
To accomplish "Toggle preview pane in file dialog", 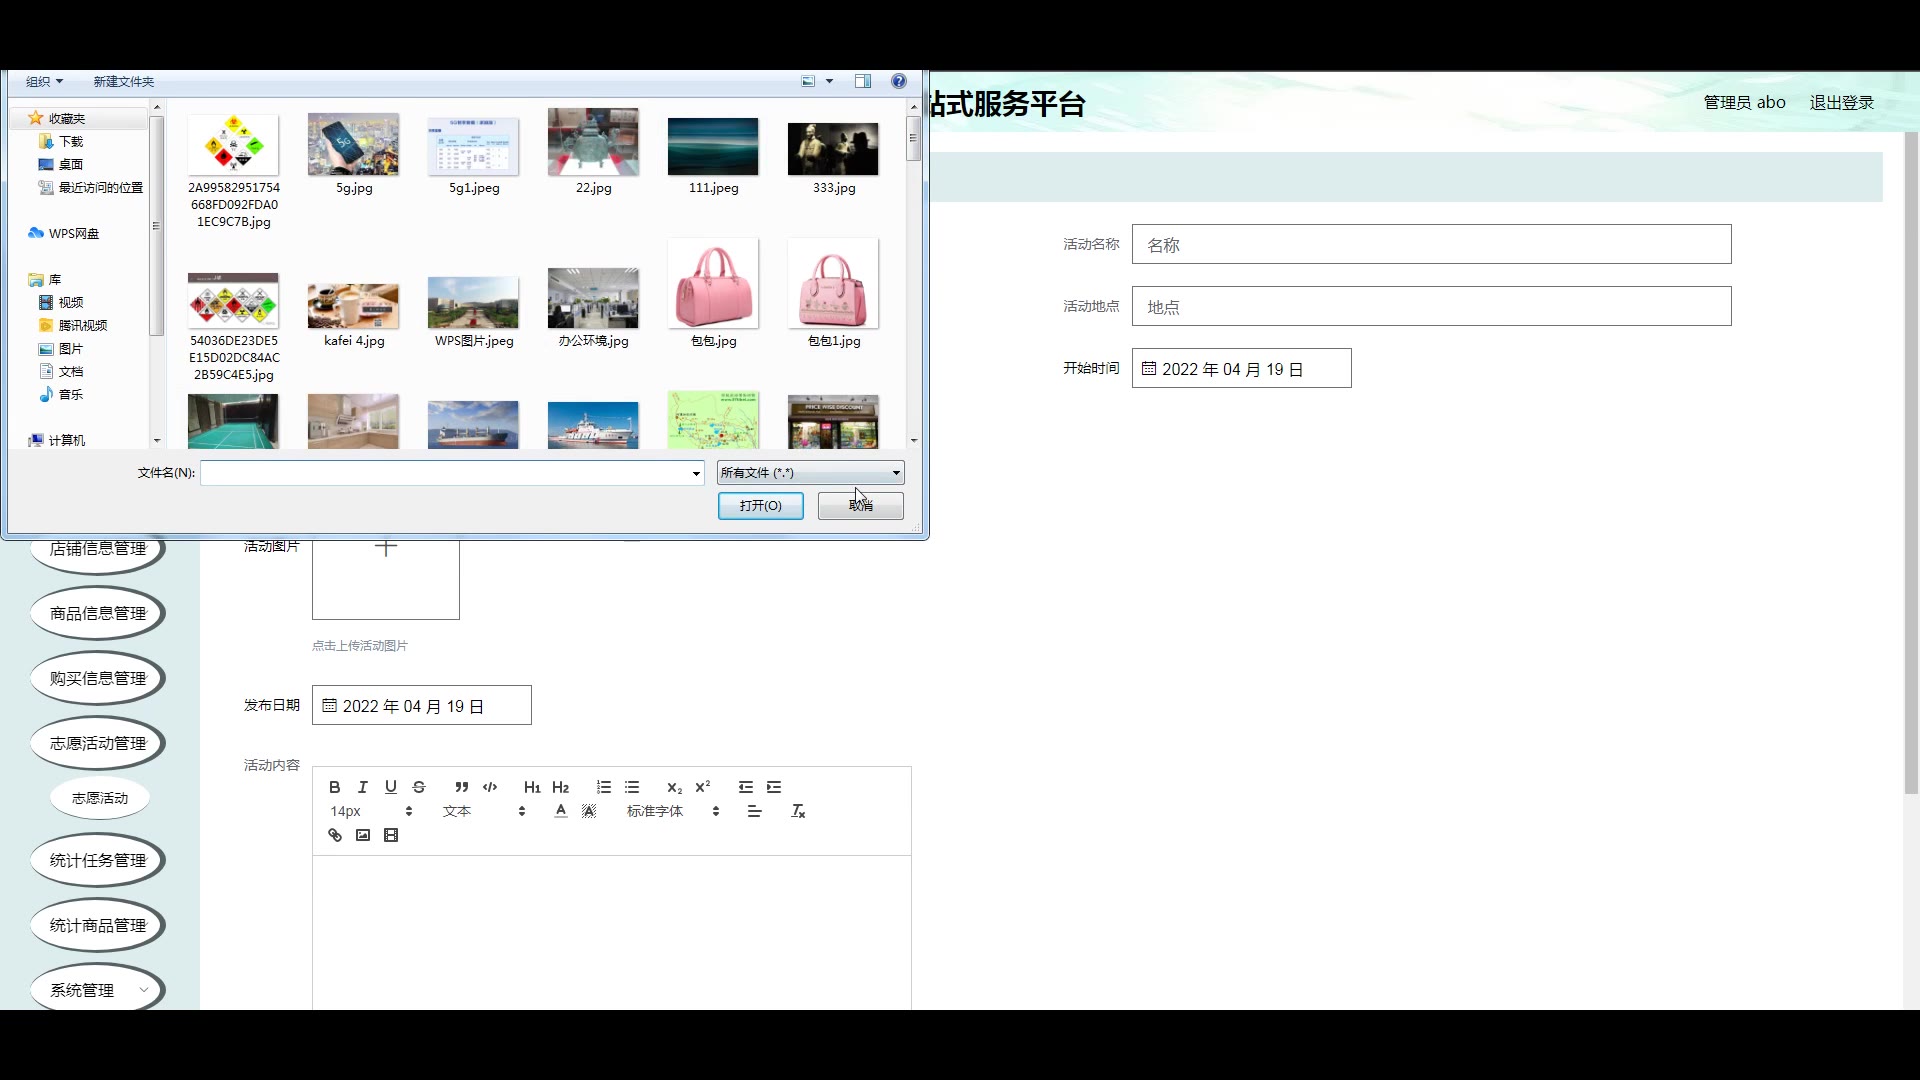I will click(x=863, y=81).
